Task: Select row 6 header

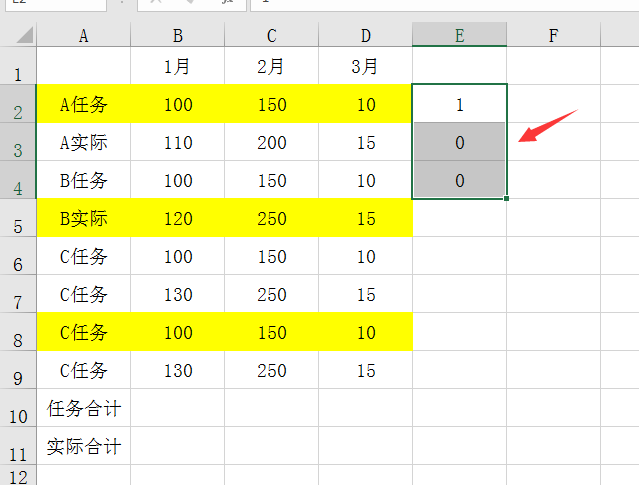Action: tap(18, 256)
